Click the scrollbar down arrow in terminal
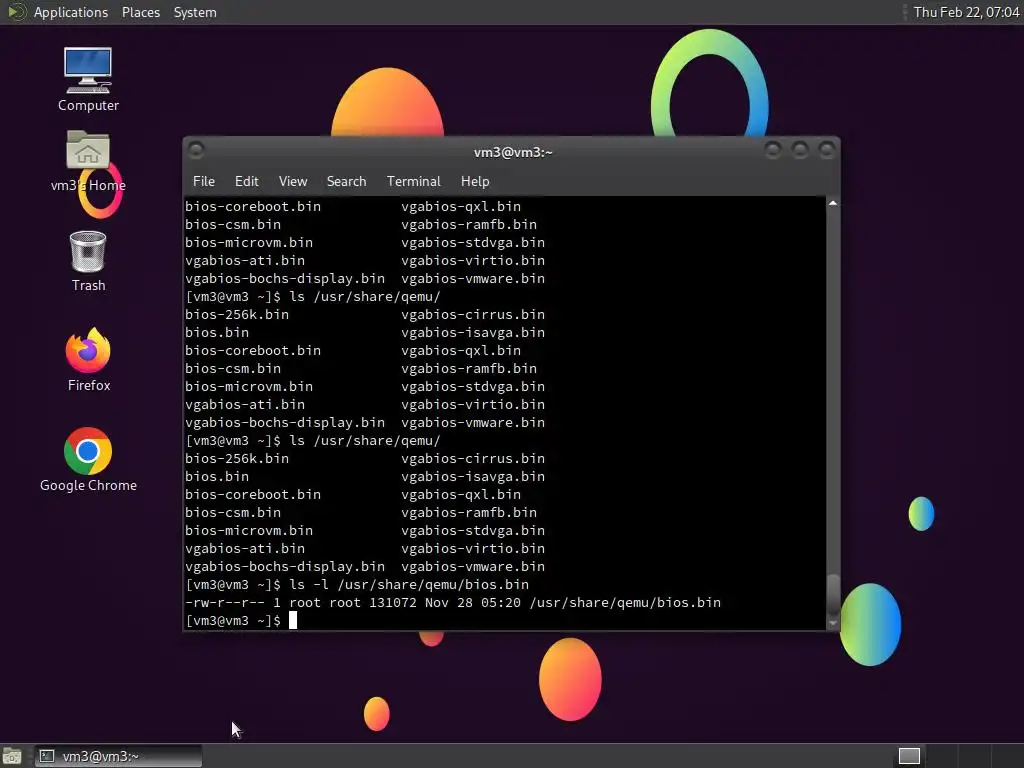1024x768 pixels. pos(833,623)
